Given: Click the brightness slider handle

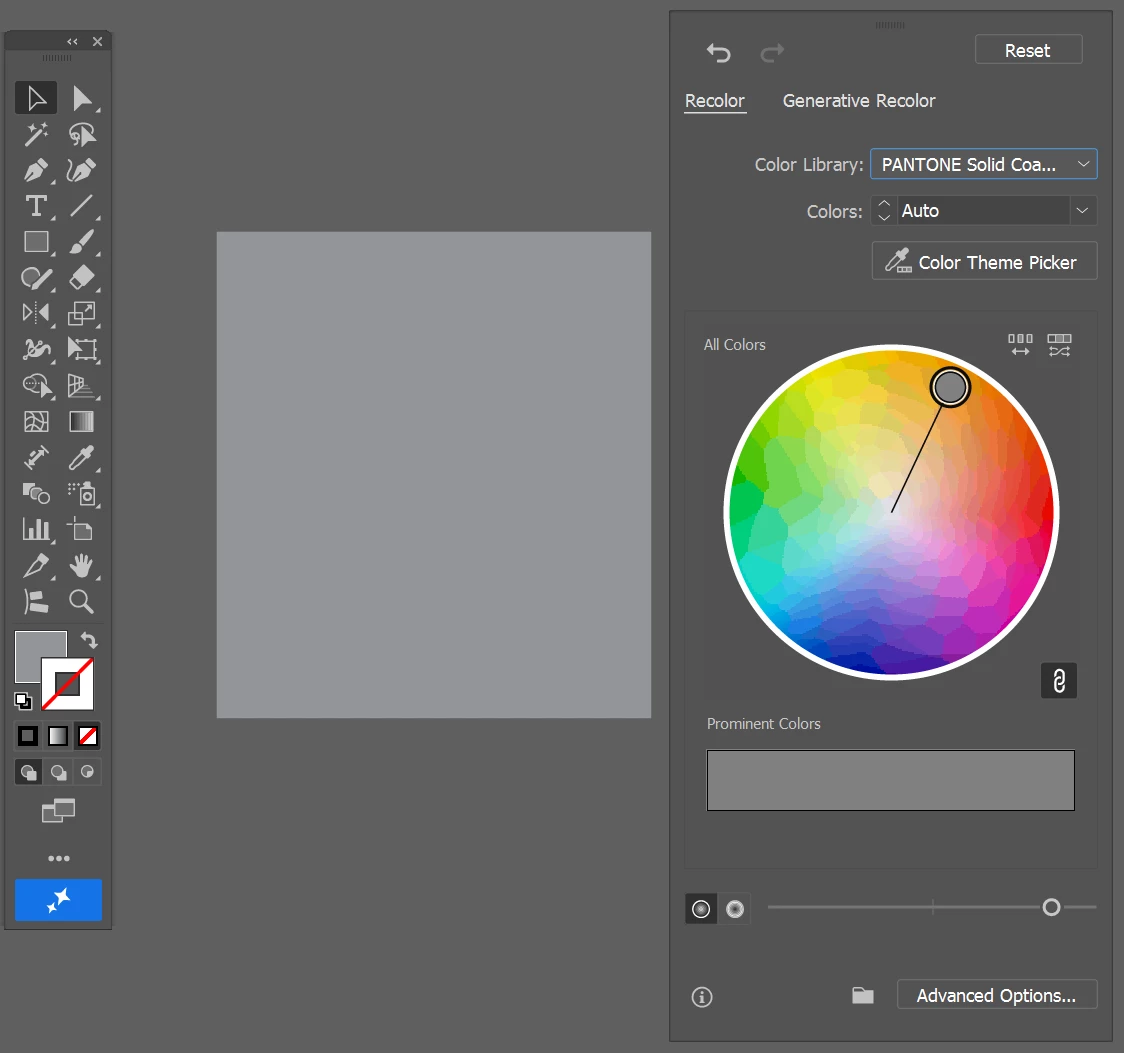Looking at the screenshot, I should tap(1051, 907).
